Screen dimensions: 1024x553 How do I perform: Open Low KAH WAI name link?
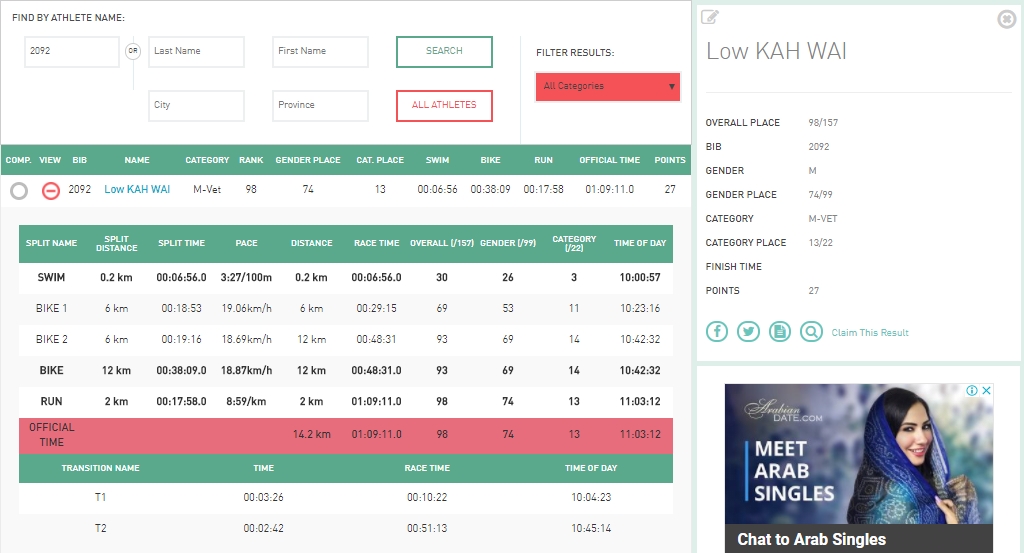137,189
